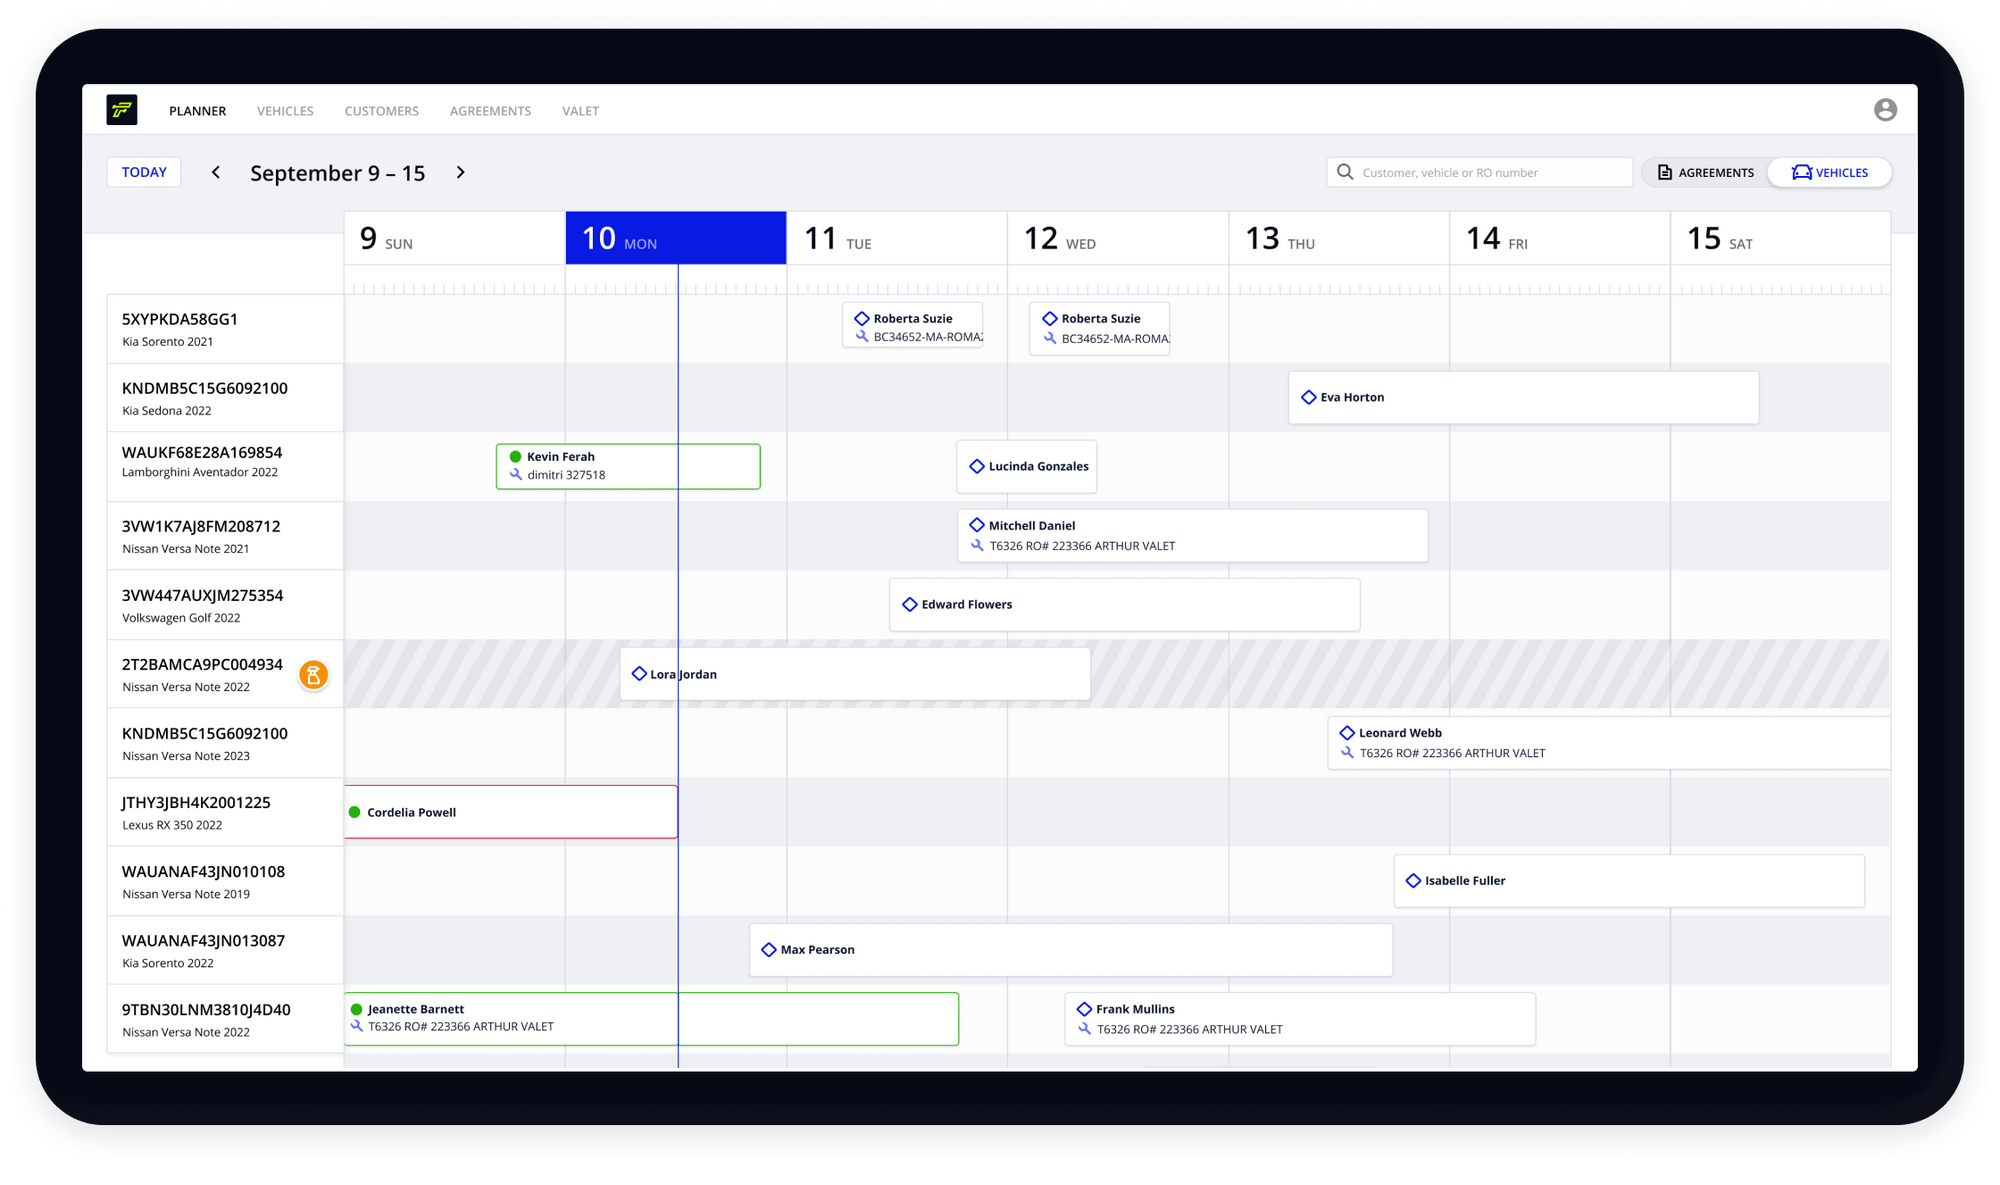The height and width of the screenshot is (1185, 2000).
Task: Open the Frank Mullins booking card
Action: (1300, 1019)
